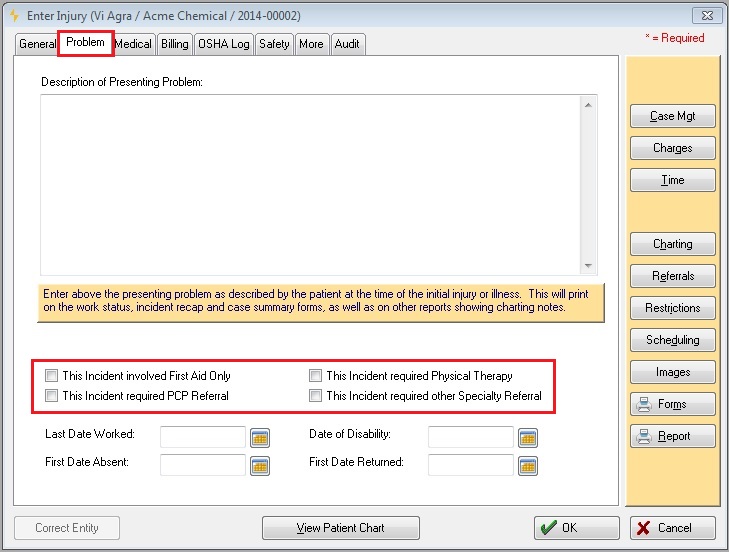Click the description scrollbar down arrow

pyautogui.click(x=588, y=266)
